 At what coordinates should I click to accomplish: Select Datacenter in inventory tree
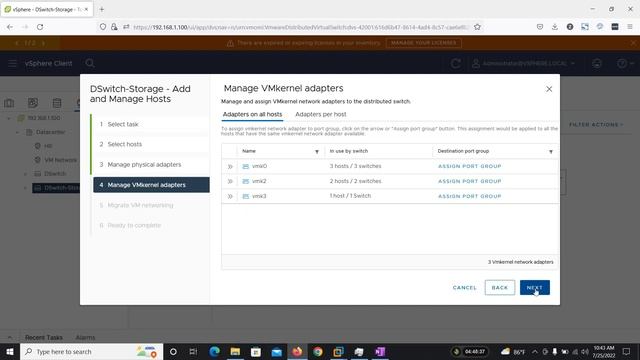(51, 132)
